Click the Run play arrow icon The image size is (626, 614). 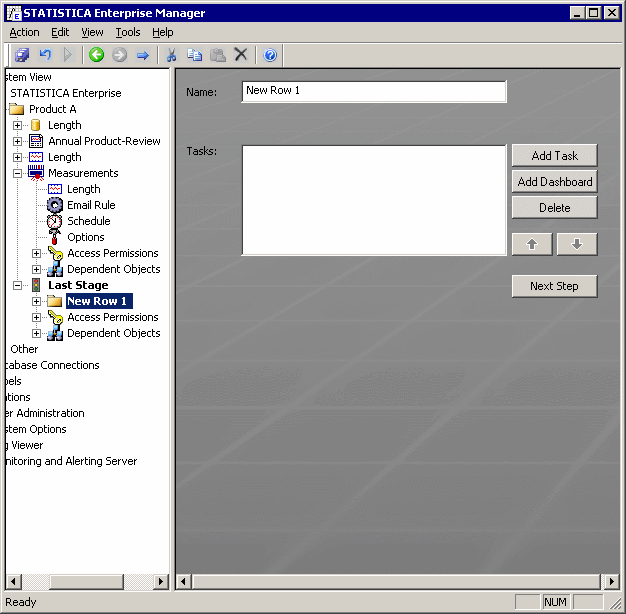click(68, 55)
